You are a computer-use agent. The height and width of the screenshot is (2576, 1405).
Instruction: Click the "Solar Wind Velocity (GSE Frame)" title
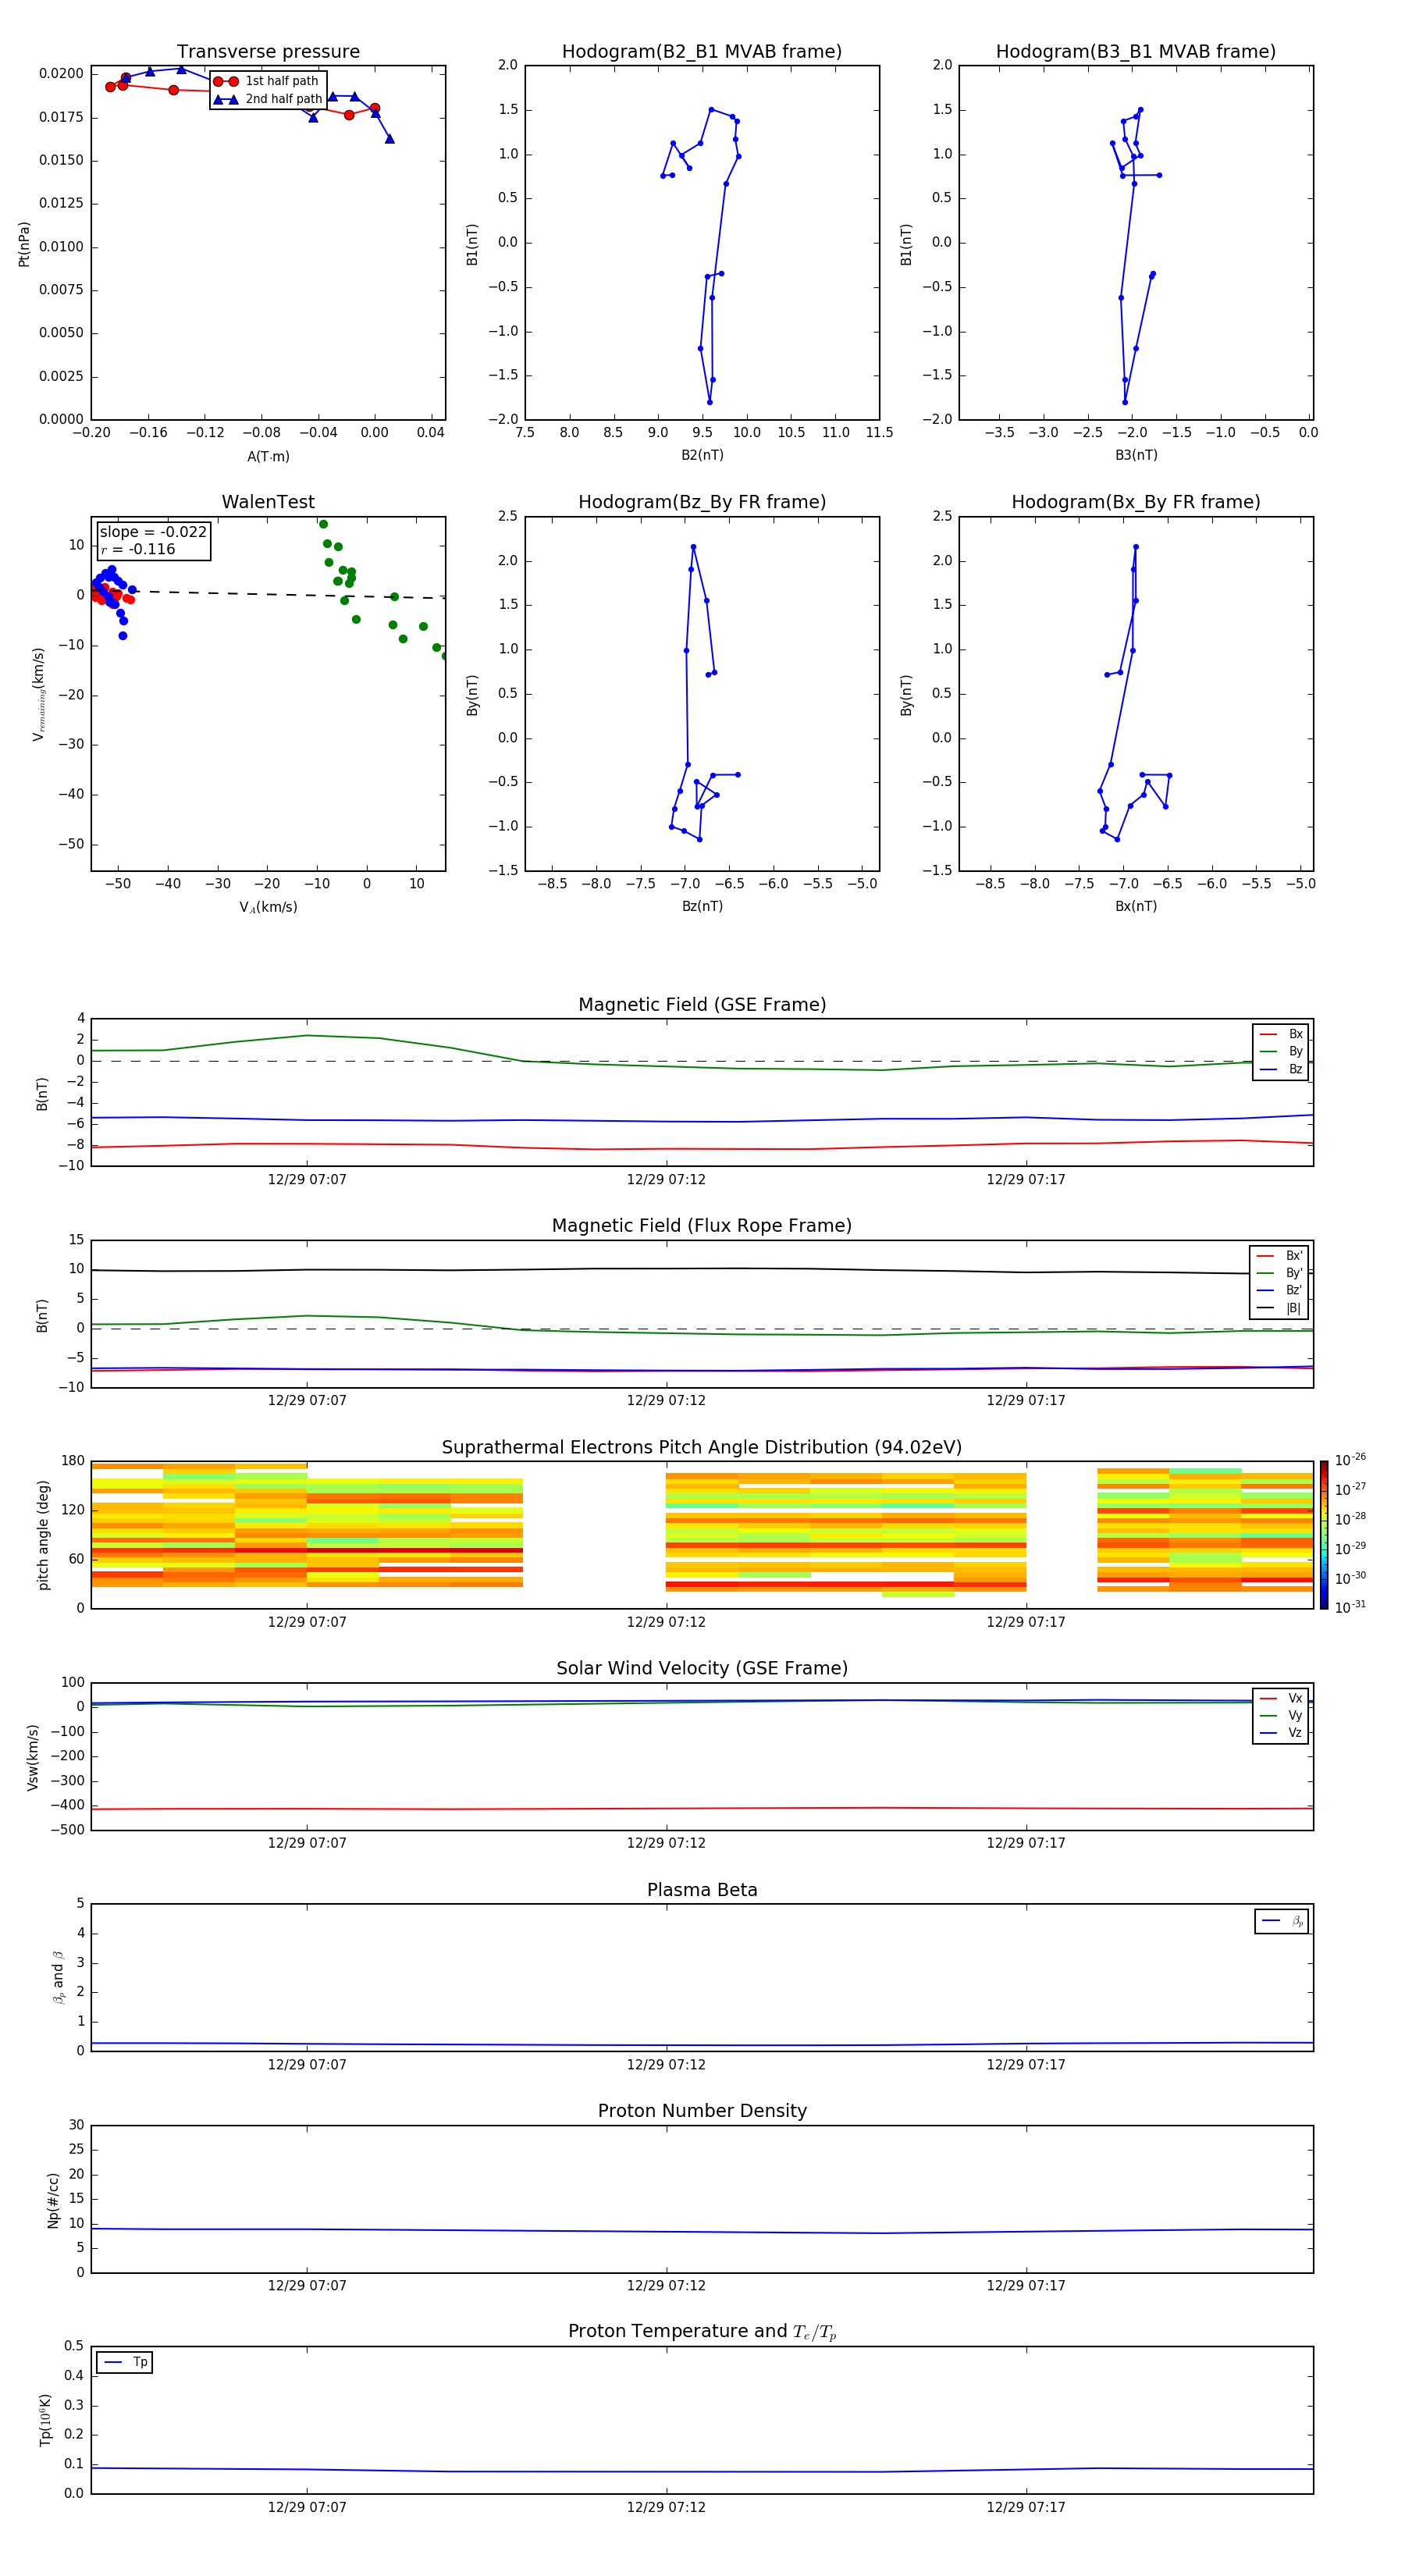702,1669
